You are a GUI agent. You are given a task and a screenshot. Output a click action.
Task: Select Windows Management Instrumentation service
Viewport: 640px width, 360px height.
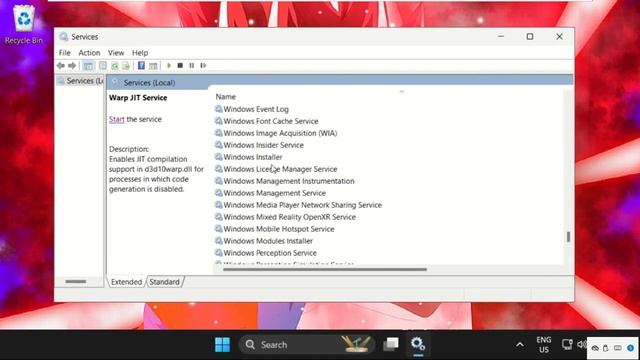[284, 181]
